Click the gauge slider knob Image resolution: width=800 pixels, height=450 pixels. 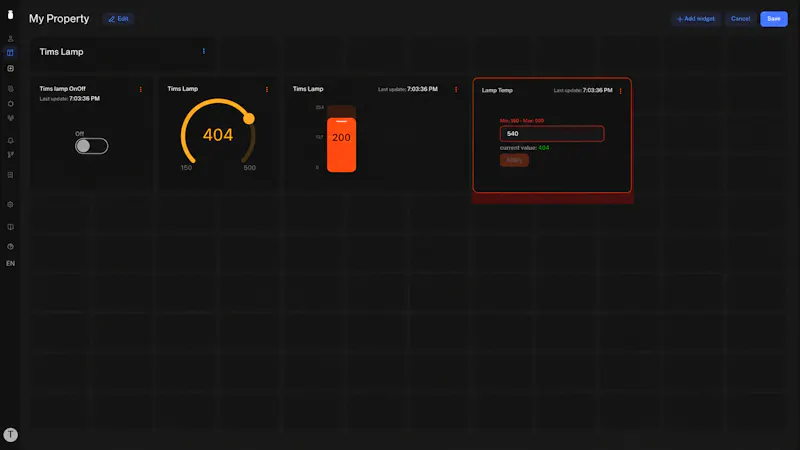(x=249, y=119)
